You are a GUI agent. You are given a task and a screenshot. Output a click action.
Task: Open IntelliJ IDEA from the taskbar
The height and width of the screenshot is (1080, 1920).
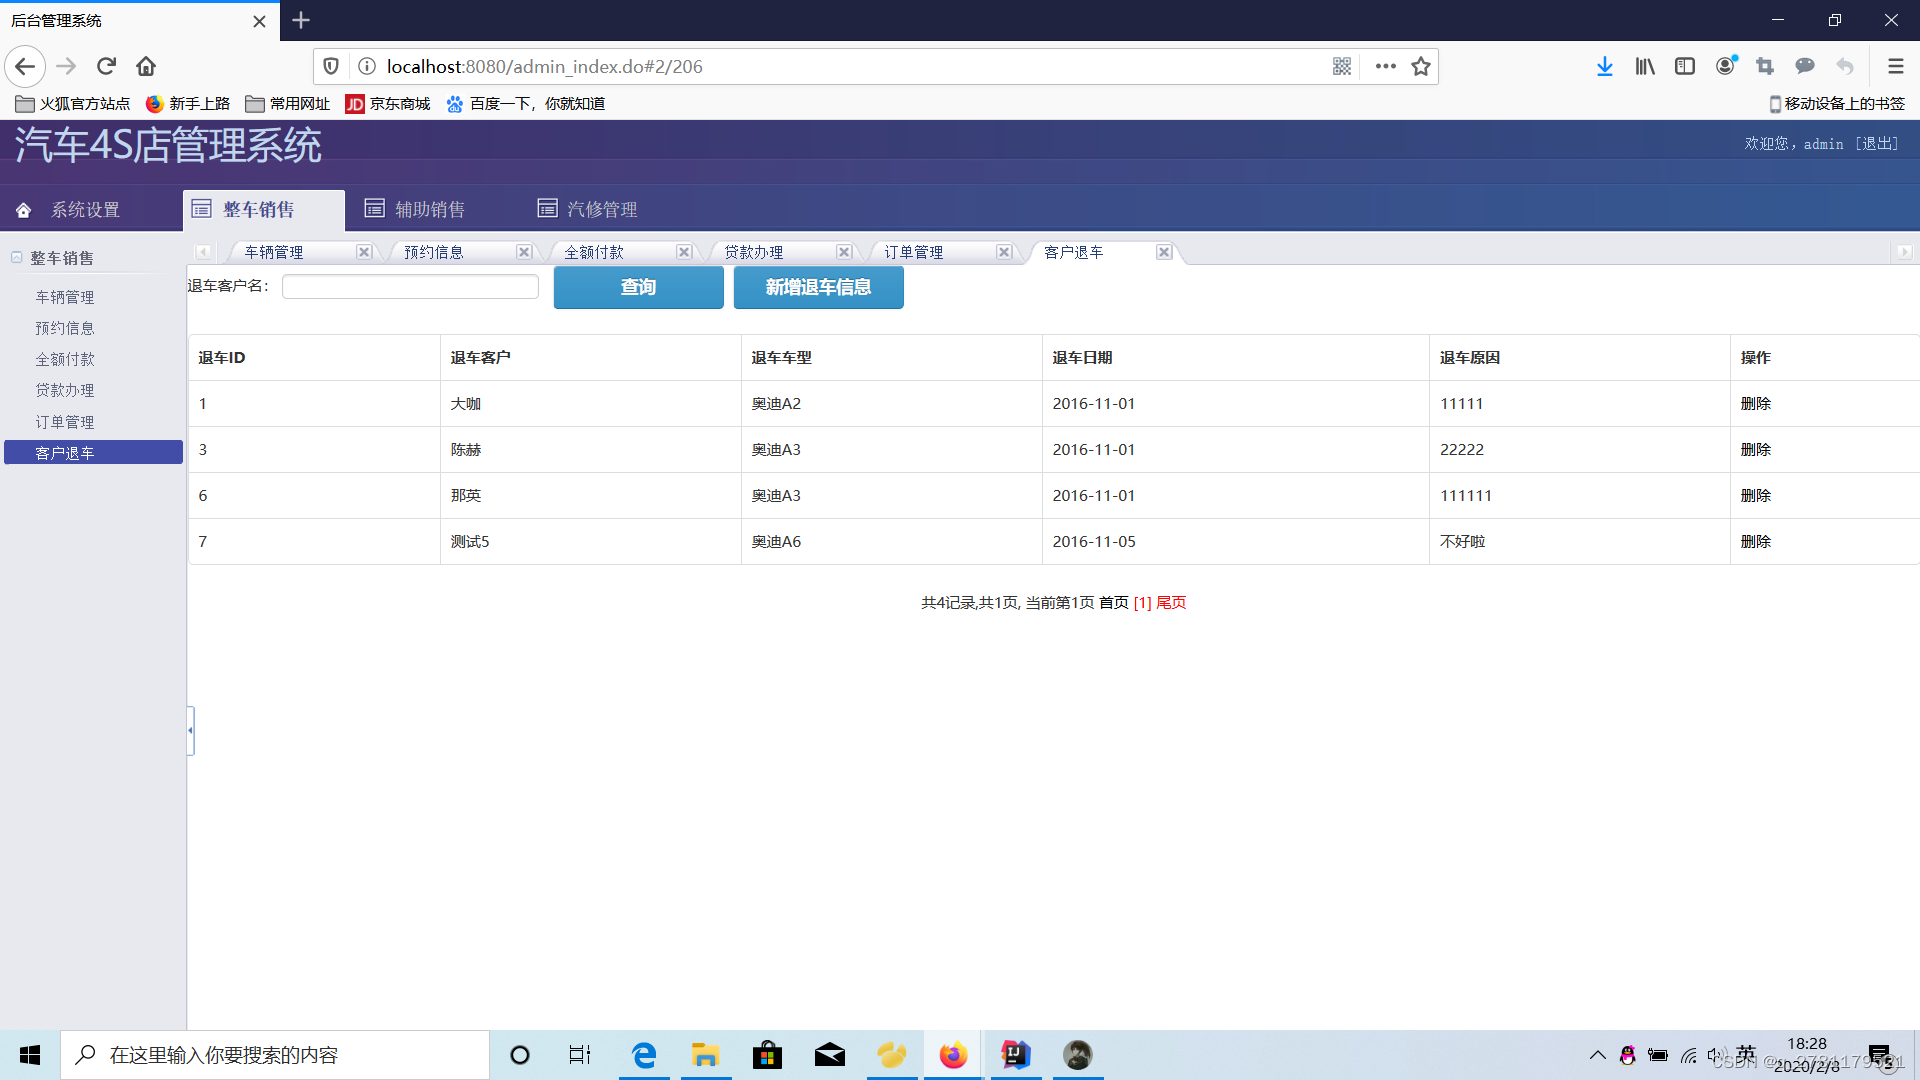pyautogui.click(x=1015, y=1055)
